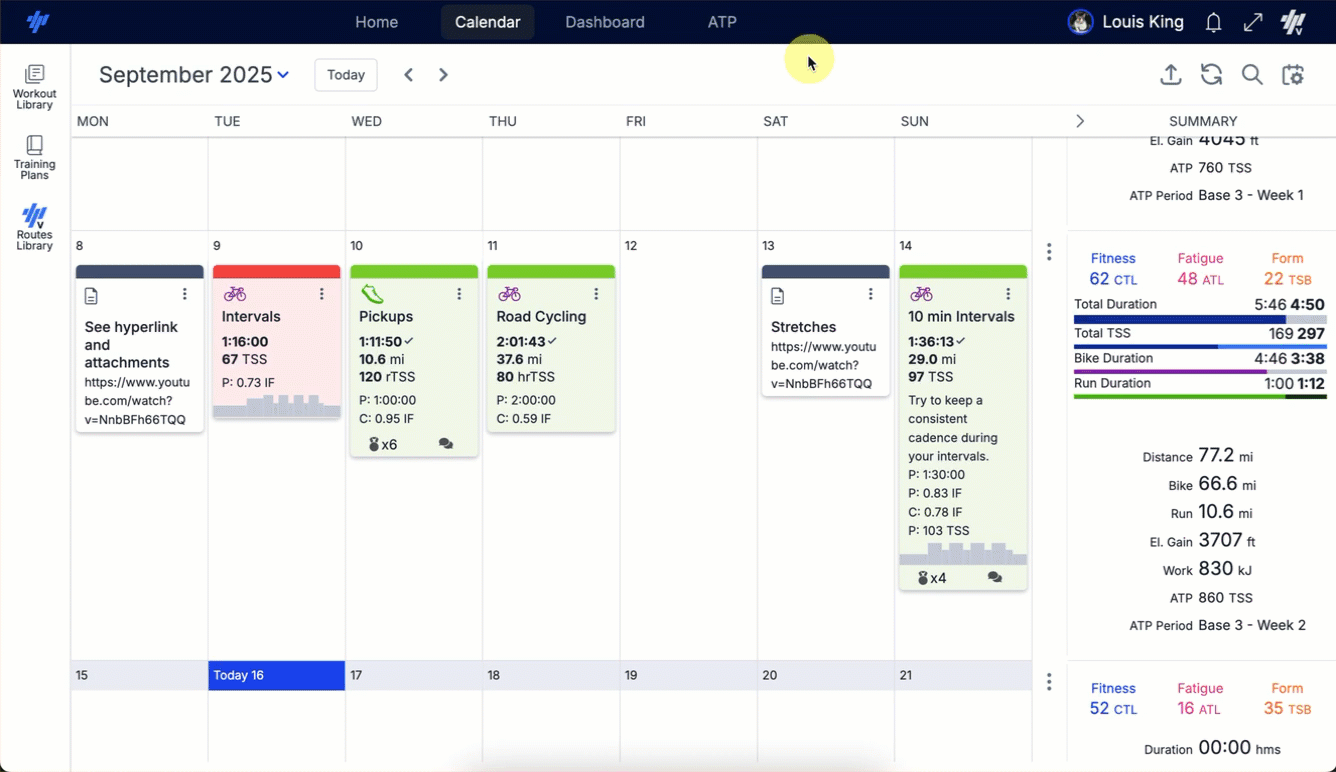Switch to the Dashboard tab
The width and height of the screenshot is (1336, 772).
pyautogui.click(x=604, y=22)
